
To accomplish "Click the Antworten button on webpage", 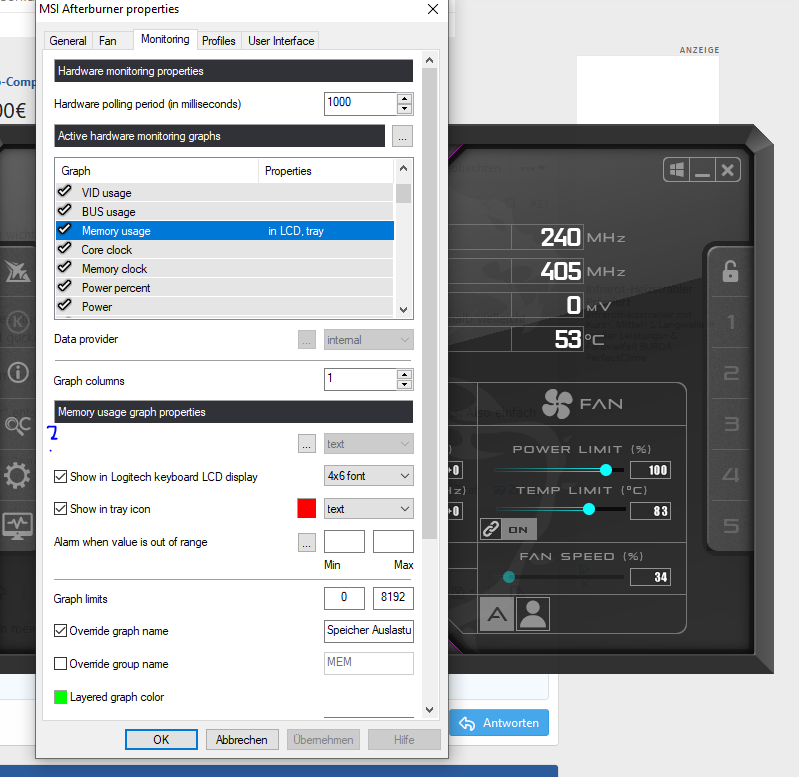I will tap(499, 723).
